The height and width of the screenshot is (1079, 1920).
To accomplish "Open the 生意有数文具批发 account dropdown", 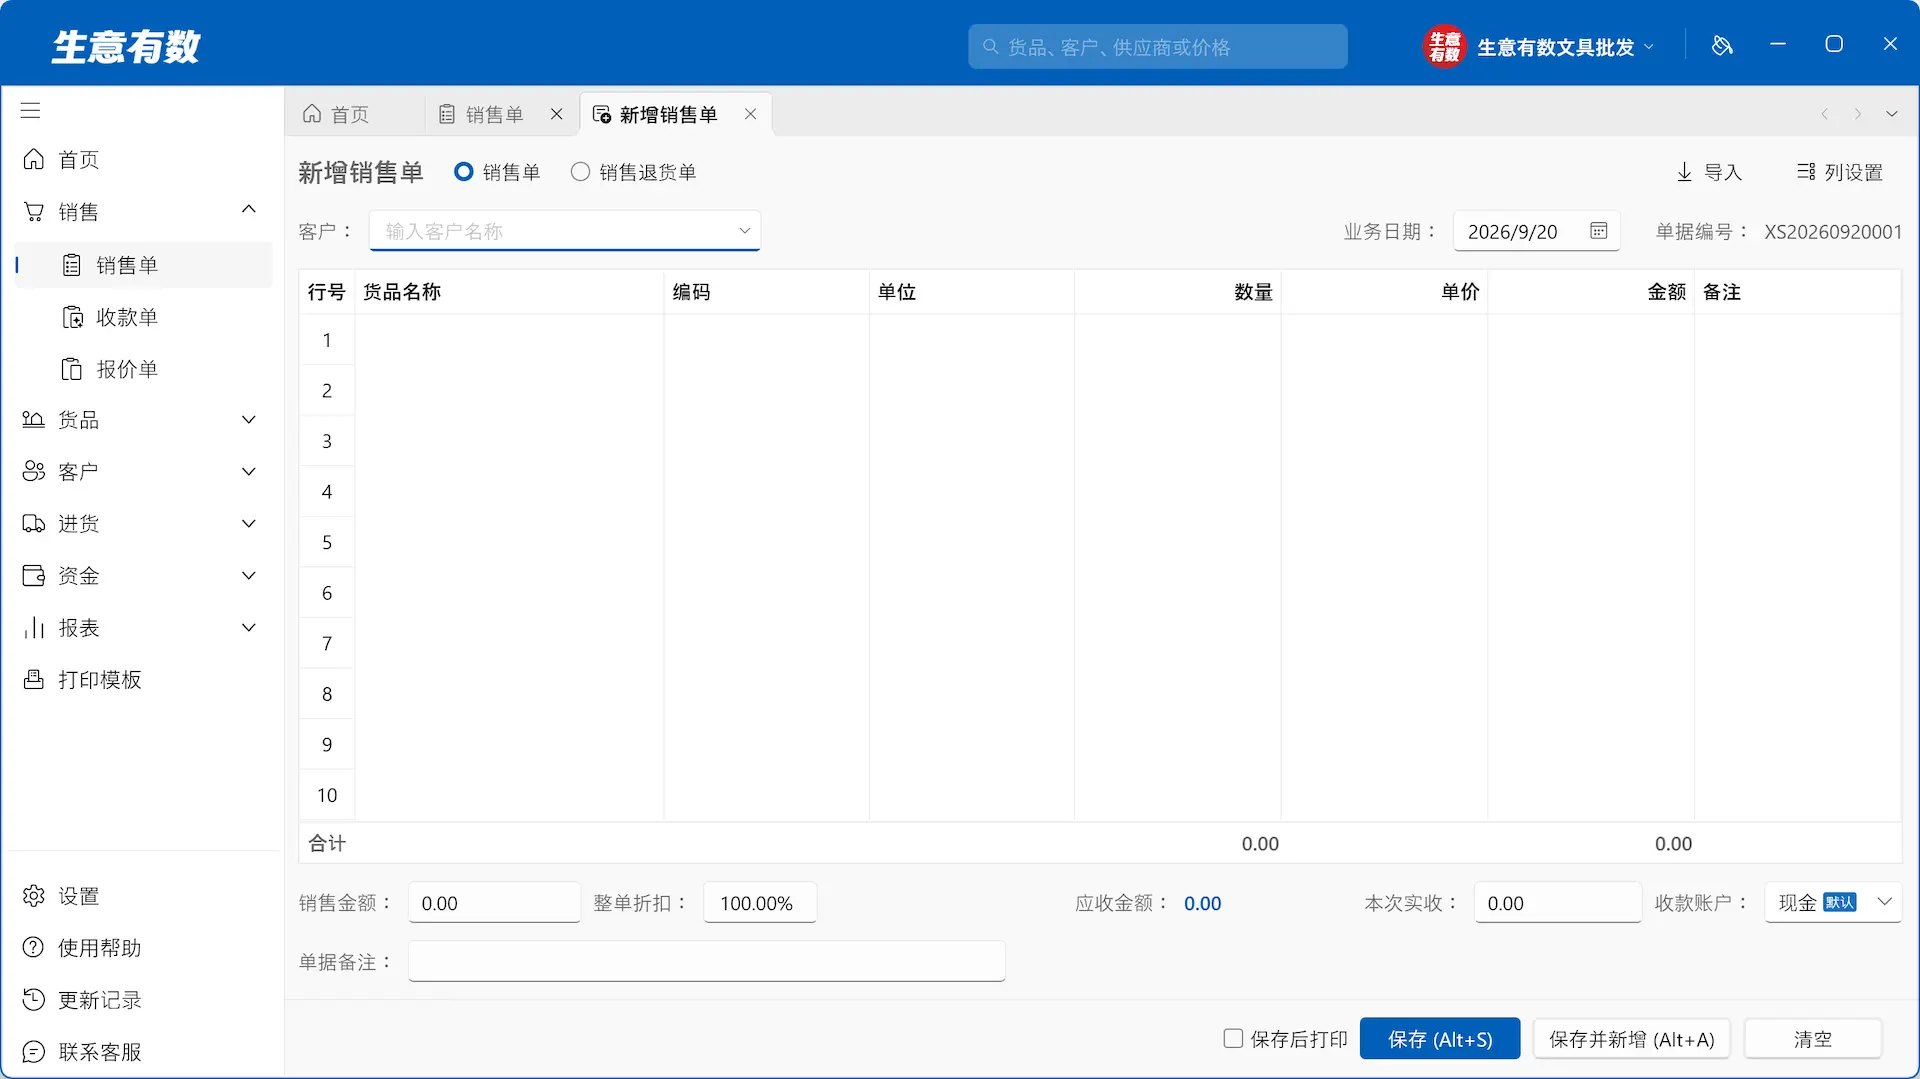I will click(1566, 47).
